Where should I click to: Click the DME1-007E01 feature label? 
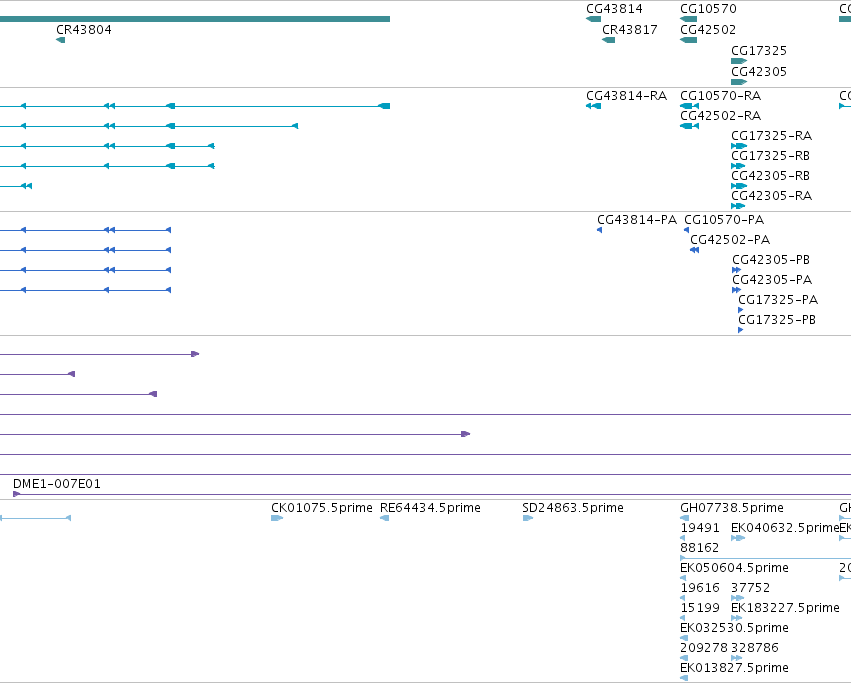(x=57, y=484)
